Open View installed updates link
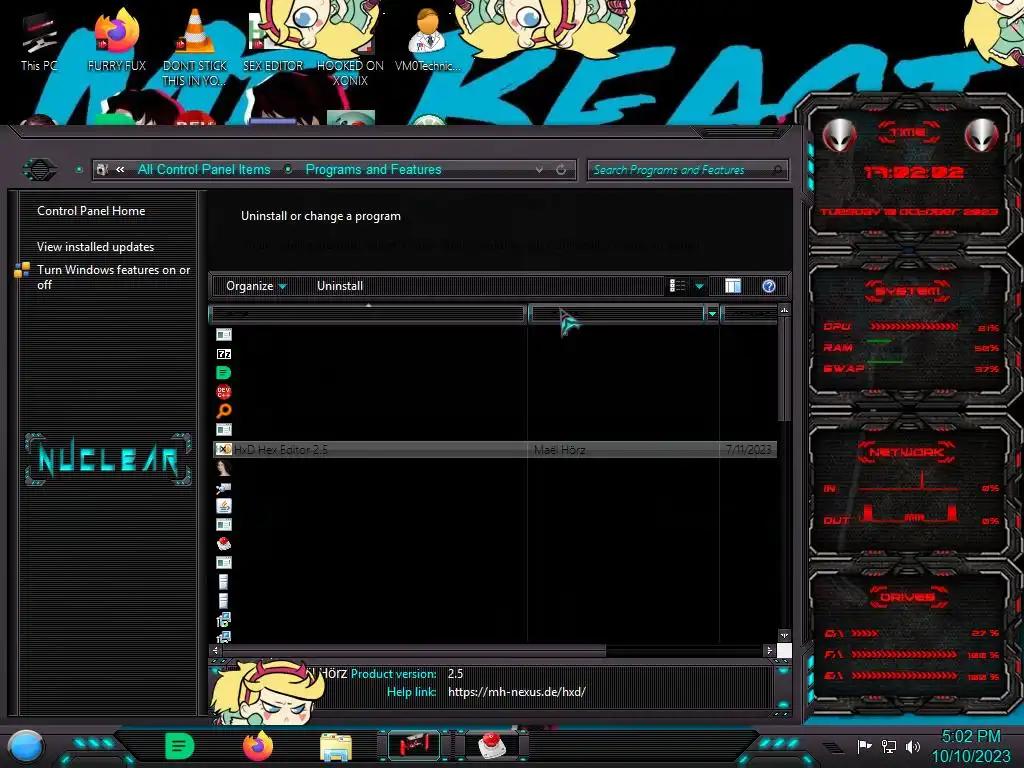Image resolution: width=1024 pixels, height=768 pixels. (95, 247)
